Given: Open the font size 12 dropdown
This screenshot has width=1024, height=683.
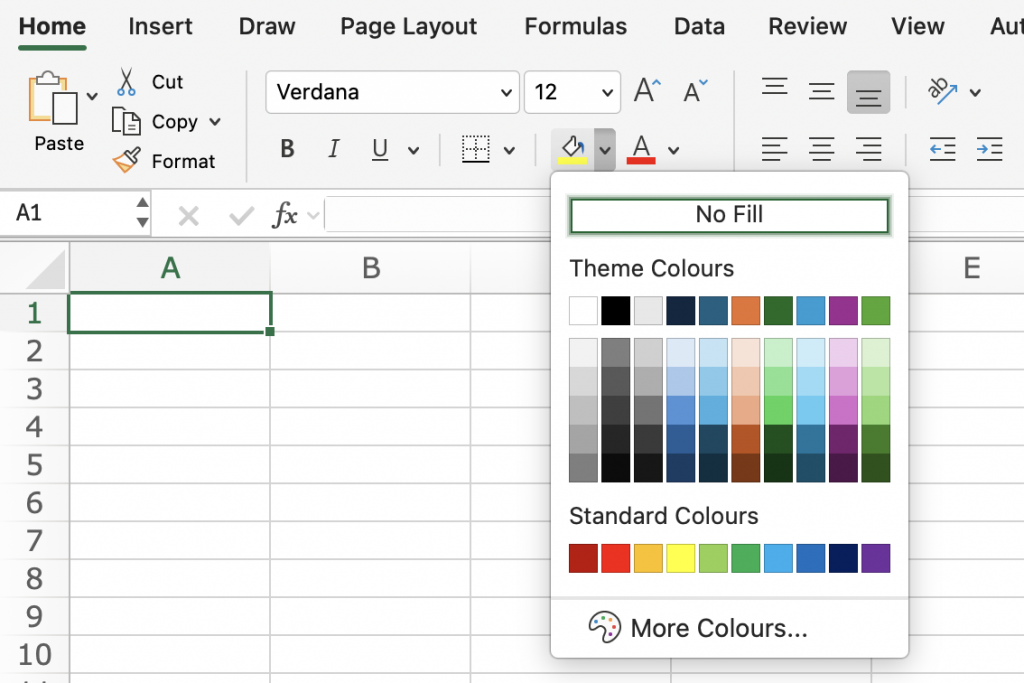Looking at the screenshot, I should click(608, 93).
